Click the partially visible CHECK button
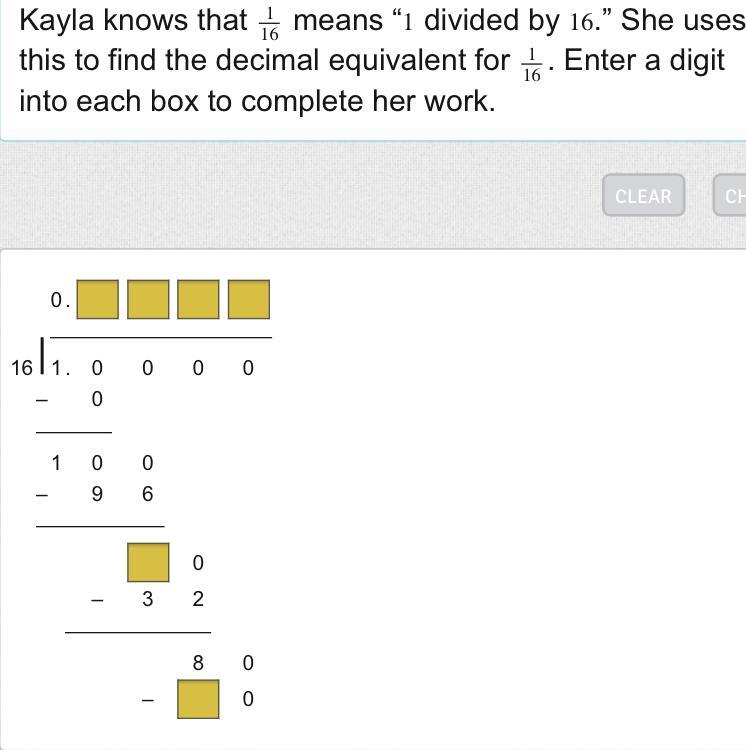Image resolution: width=746 pixels, height=750 pixels. click(730, 195)
